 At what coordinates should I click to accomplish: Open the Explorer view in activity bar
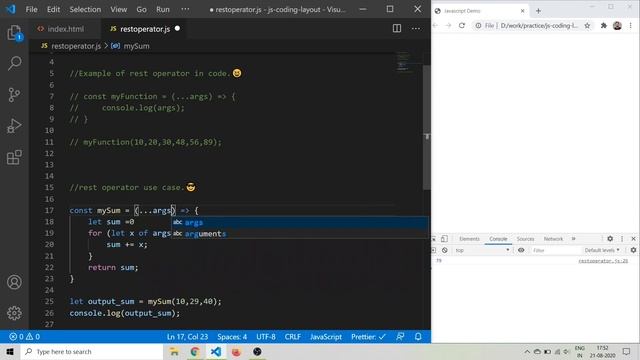(14, 33)
